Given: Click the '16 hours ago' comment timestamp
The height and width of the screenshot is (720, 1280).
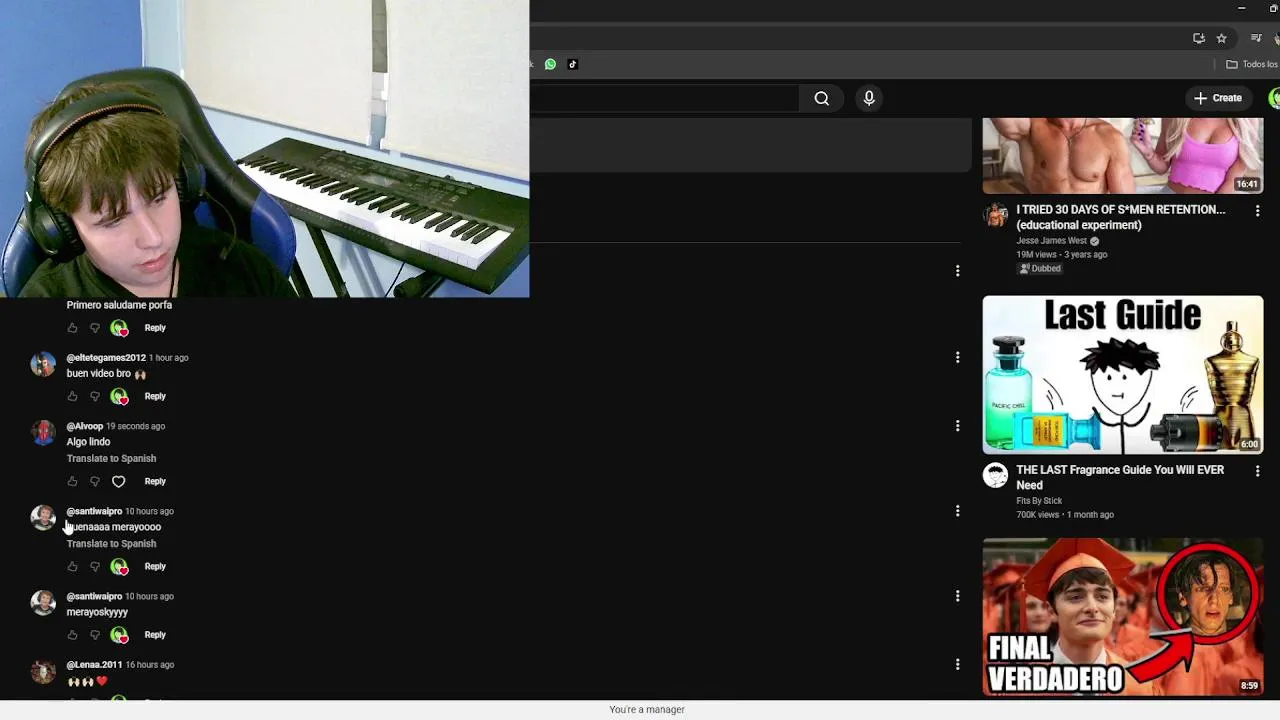Looking at the screenshot, I should coord(149,664).
